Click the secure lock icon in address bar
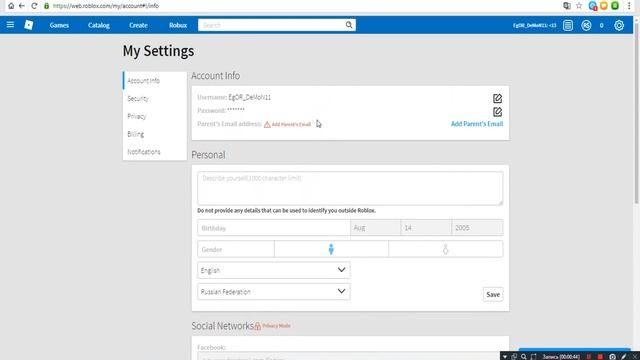 click(47, 6)
